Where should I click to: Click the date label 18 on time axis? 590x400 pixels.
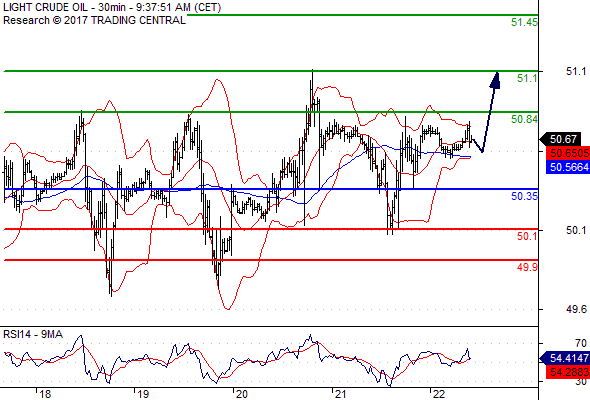click(x=45, y=394)
